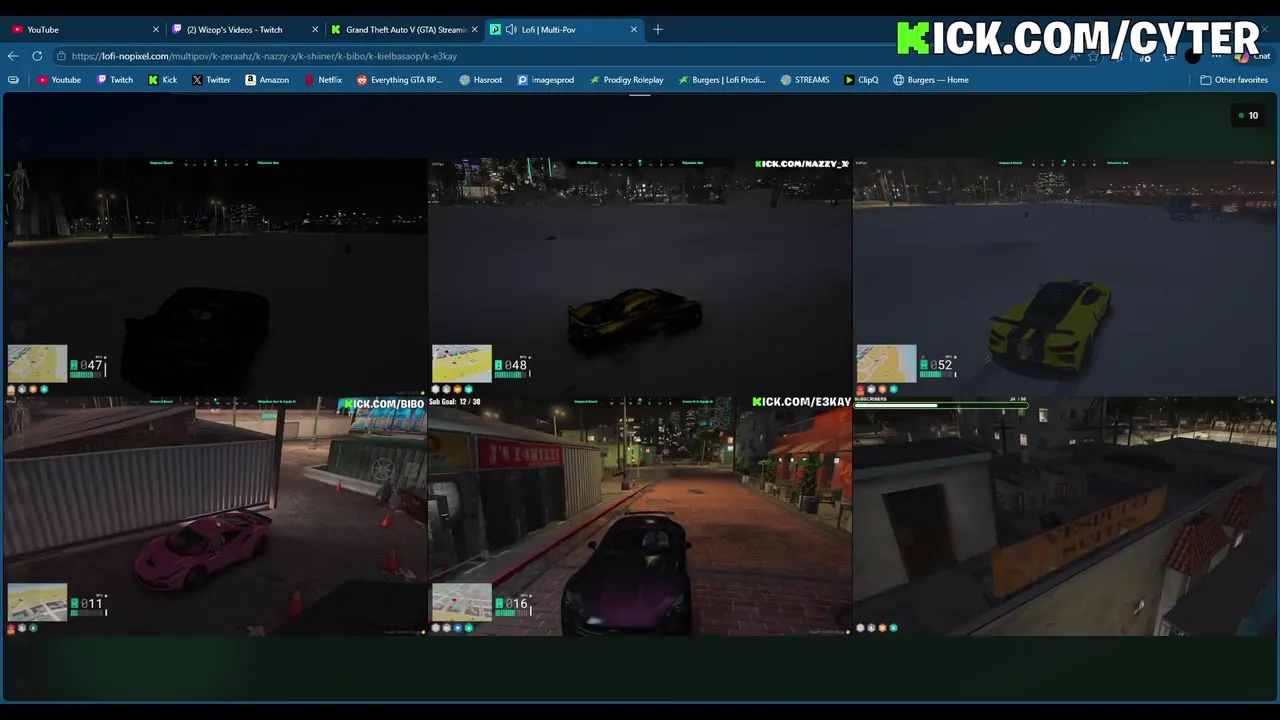Open the Netflix bookmark
Image resolution: width=1280 pixels, height=720 pixels.
[x=323, y=80]
